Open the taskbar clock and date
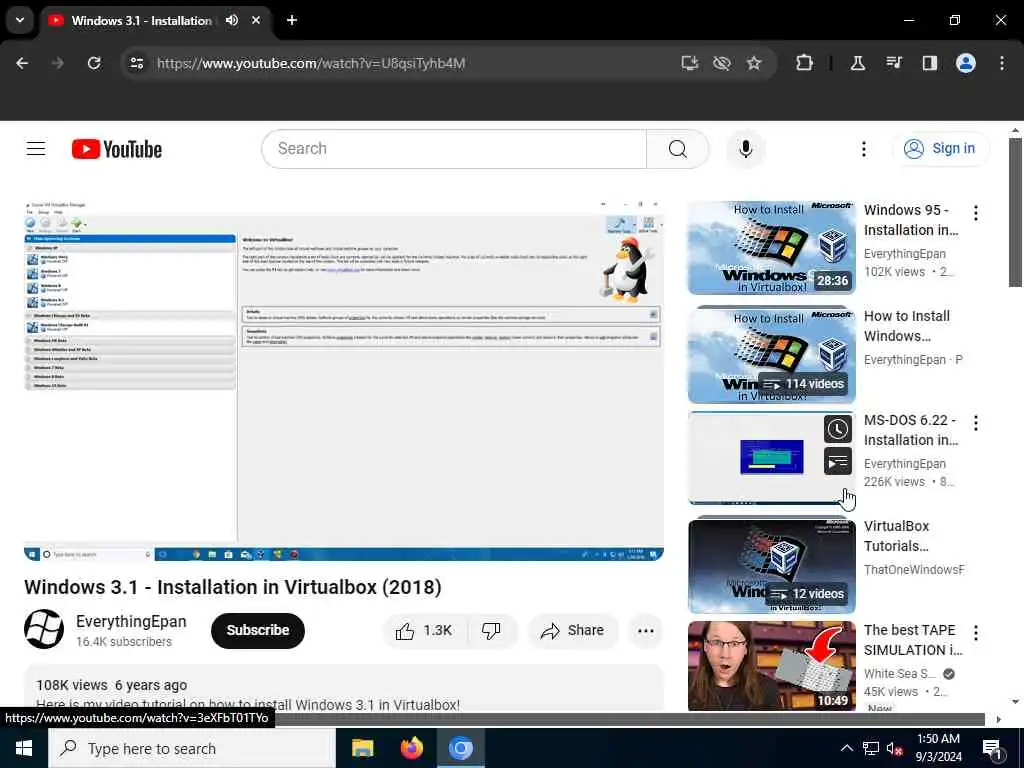This screenshot has width=1024, height=768. pos(938,748)
